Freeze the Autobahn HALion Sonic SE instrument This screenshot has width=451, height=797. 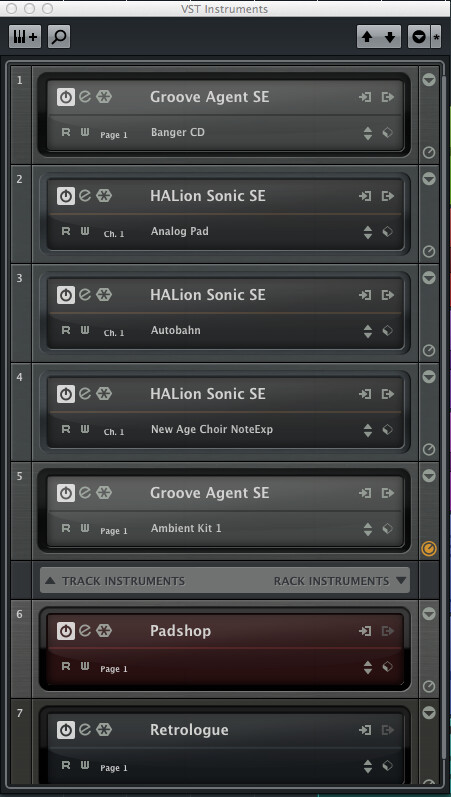click(x=104, y=295)
